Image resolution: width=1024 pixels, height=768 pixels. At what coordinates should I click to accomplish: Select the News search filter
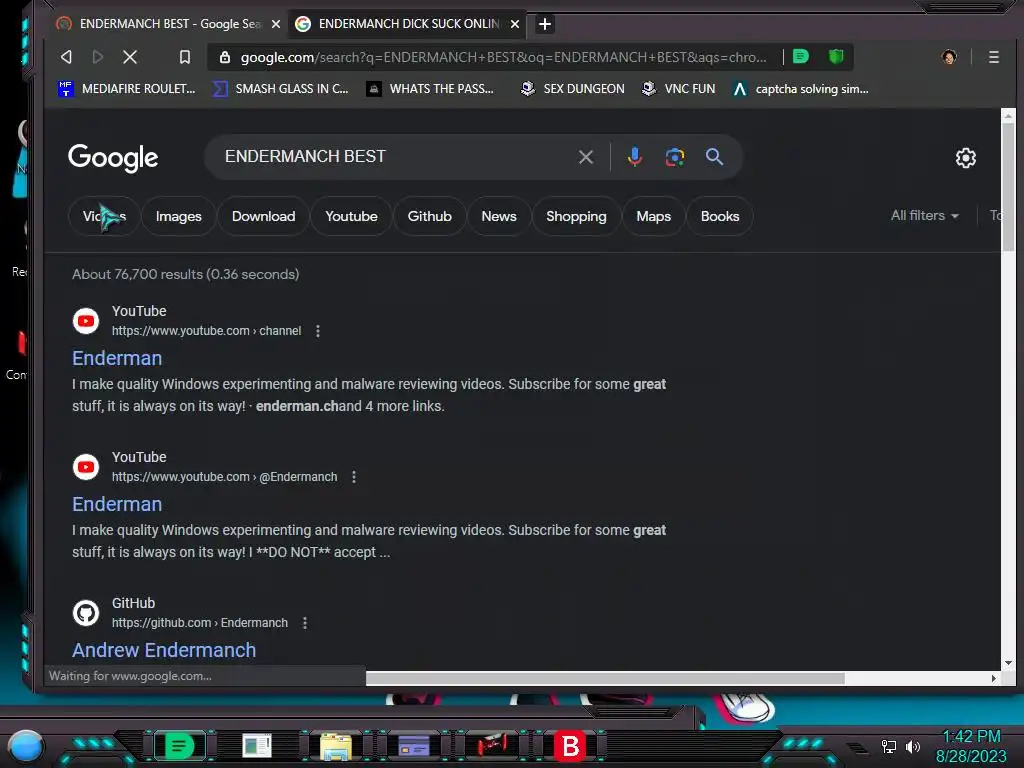coord(499,216)
